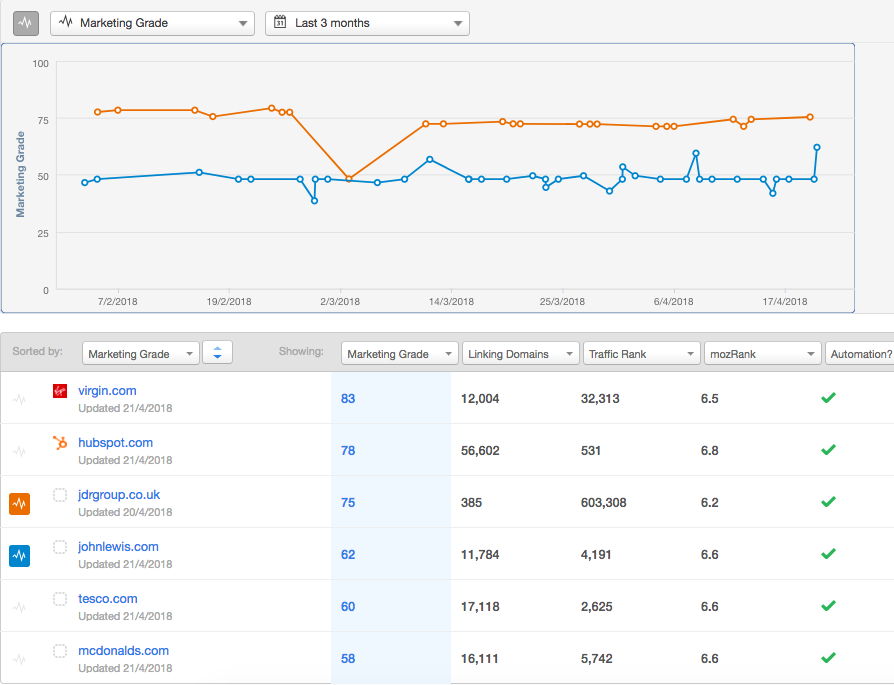This screenshot has height=685, width=894.
Task: Toggle chart line for virgin.com
Action: 19,399
